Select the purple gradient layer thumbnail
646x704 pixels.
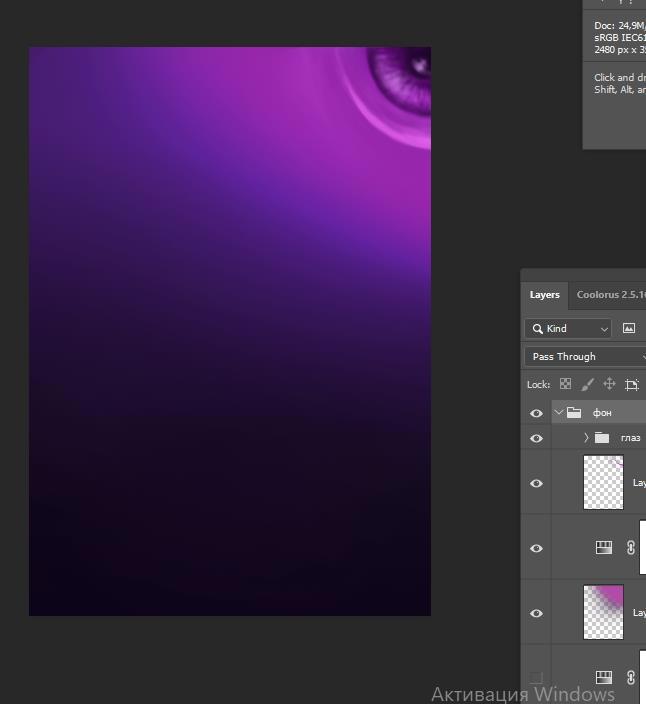pos(603,612)
